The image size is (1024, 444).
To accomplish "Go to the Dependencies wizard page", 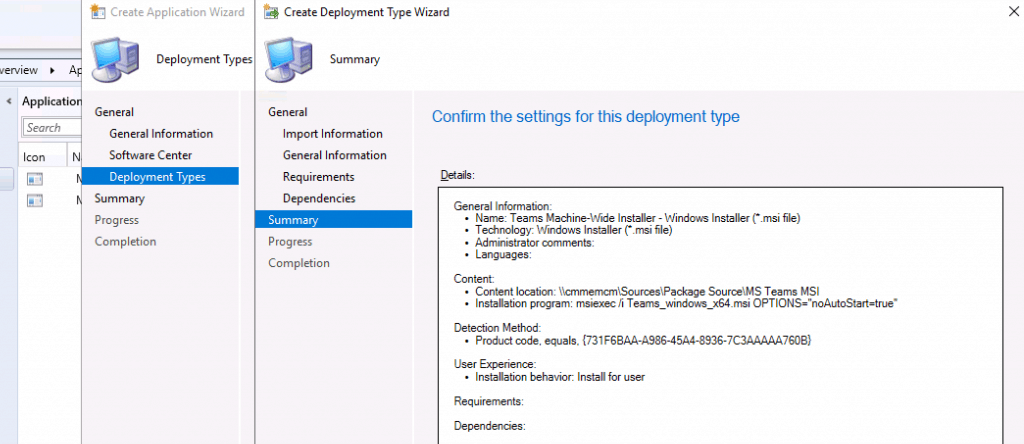I will coord(319,198).
